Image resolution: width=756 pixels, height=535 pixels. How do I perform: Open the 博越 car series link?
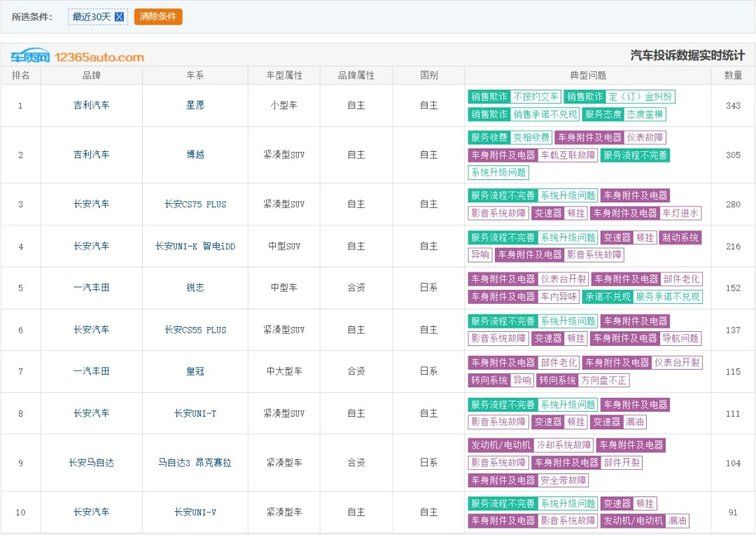tap(195, 155)
